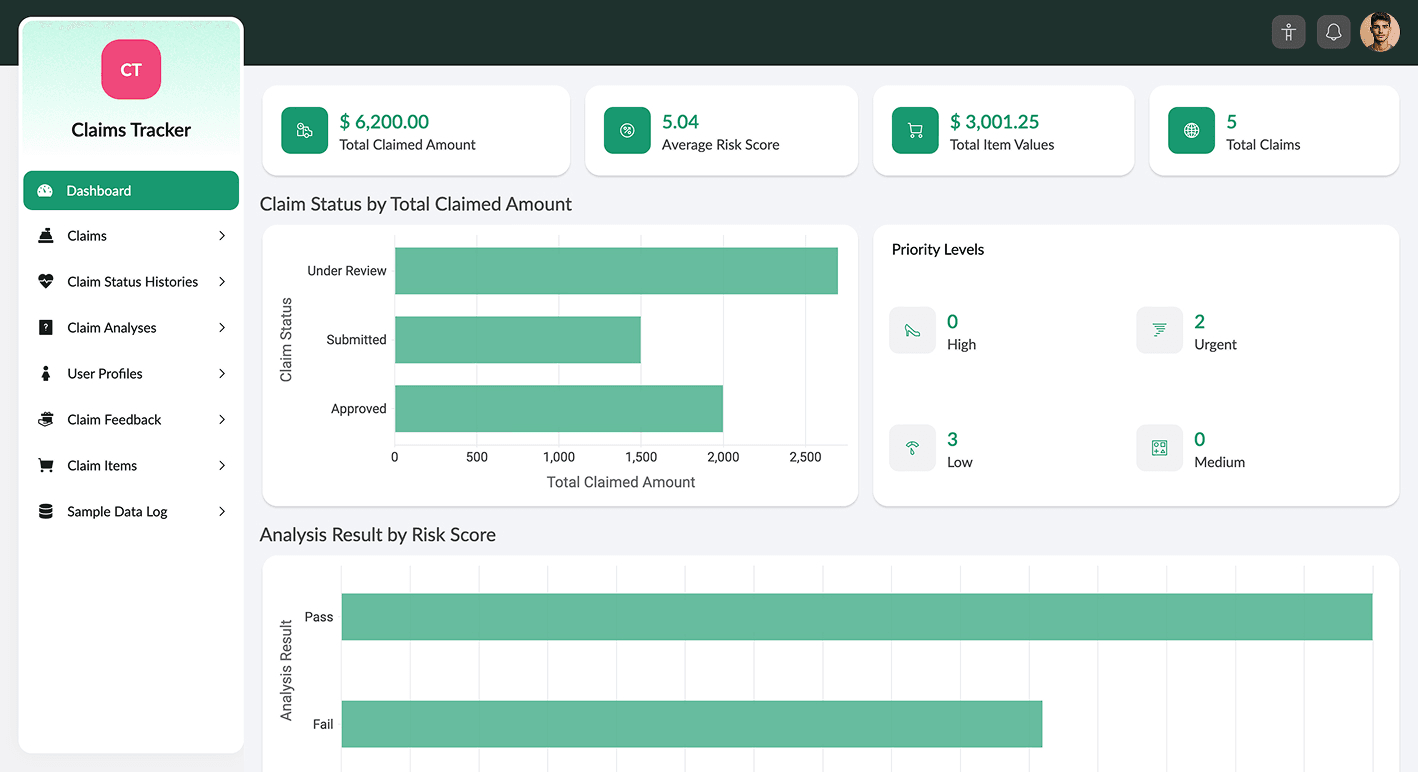
Task: Click the accessibility icon in the top bar
Action: pyautogui.click(x=1288, y=31)
